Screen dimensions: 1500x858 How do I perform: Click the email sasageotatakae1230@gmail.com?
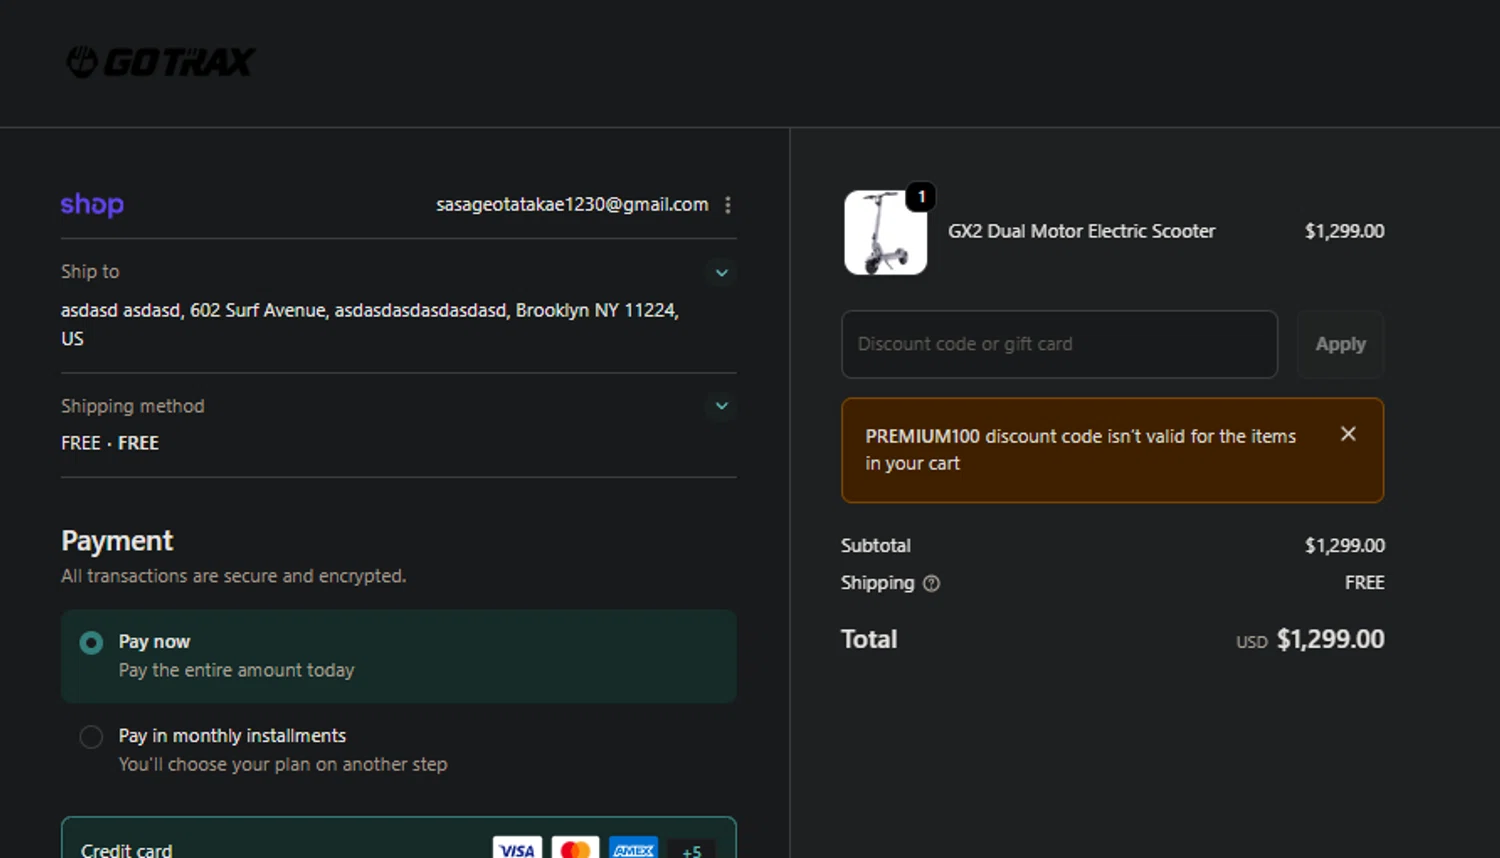pos(572,204)
